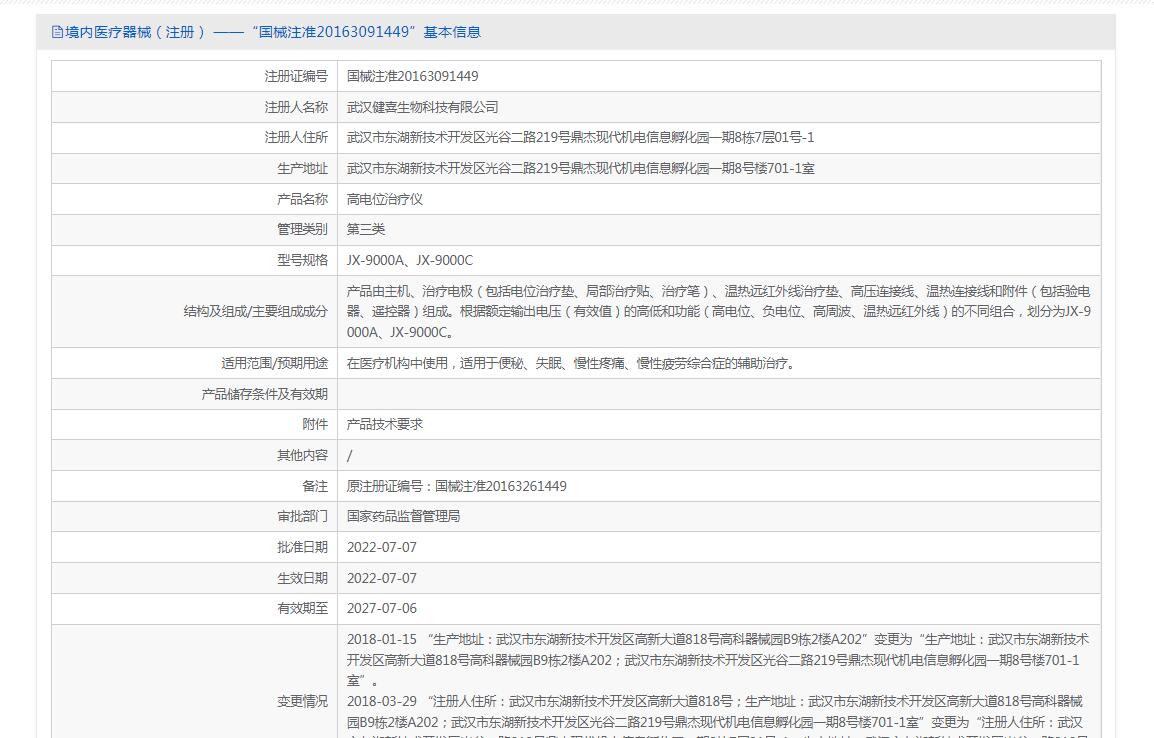Click the structure and composition description text
The width and height of the screenshot is (1154, 738).
coord(718,311)
